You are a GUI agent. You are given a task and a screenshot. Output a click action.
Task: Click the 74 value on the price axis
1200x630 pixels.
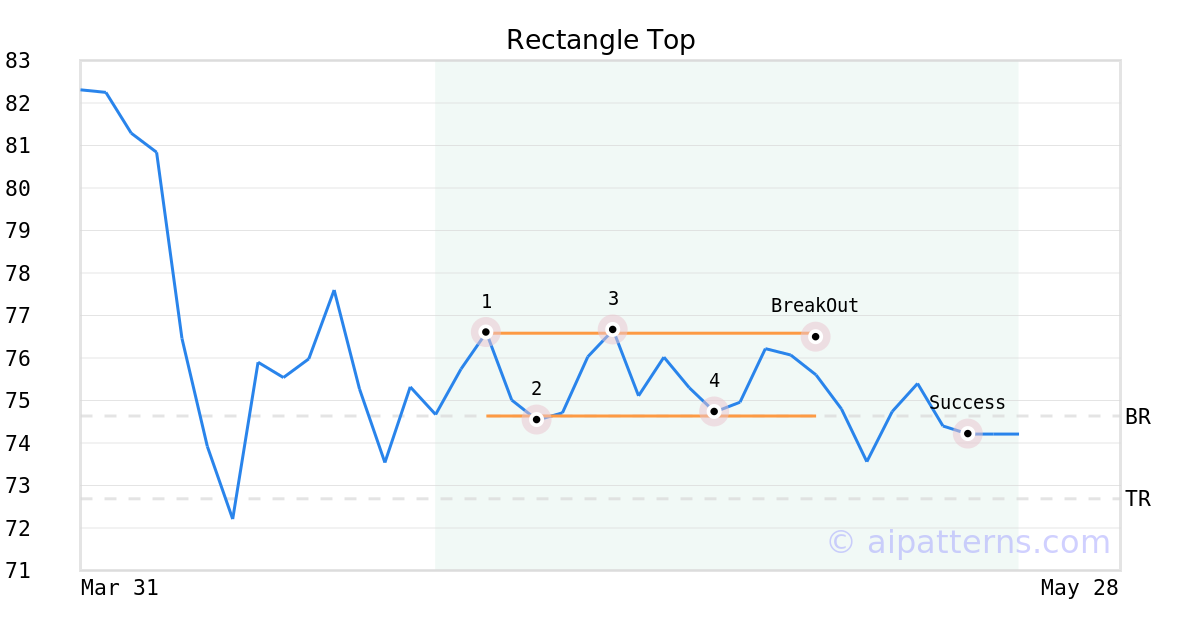point(18,443)
